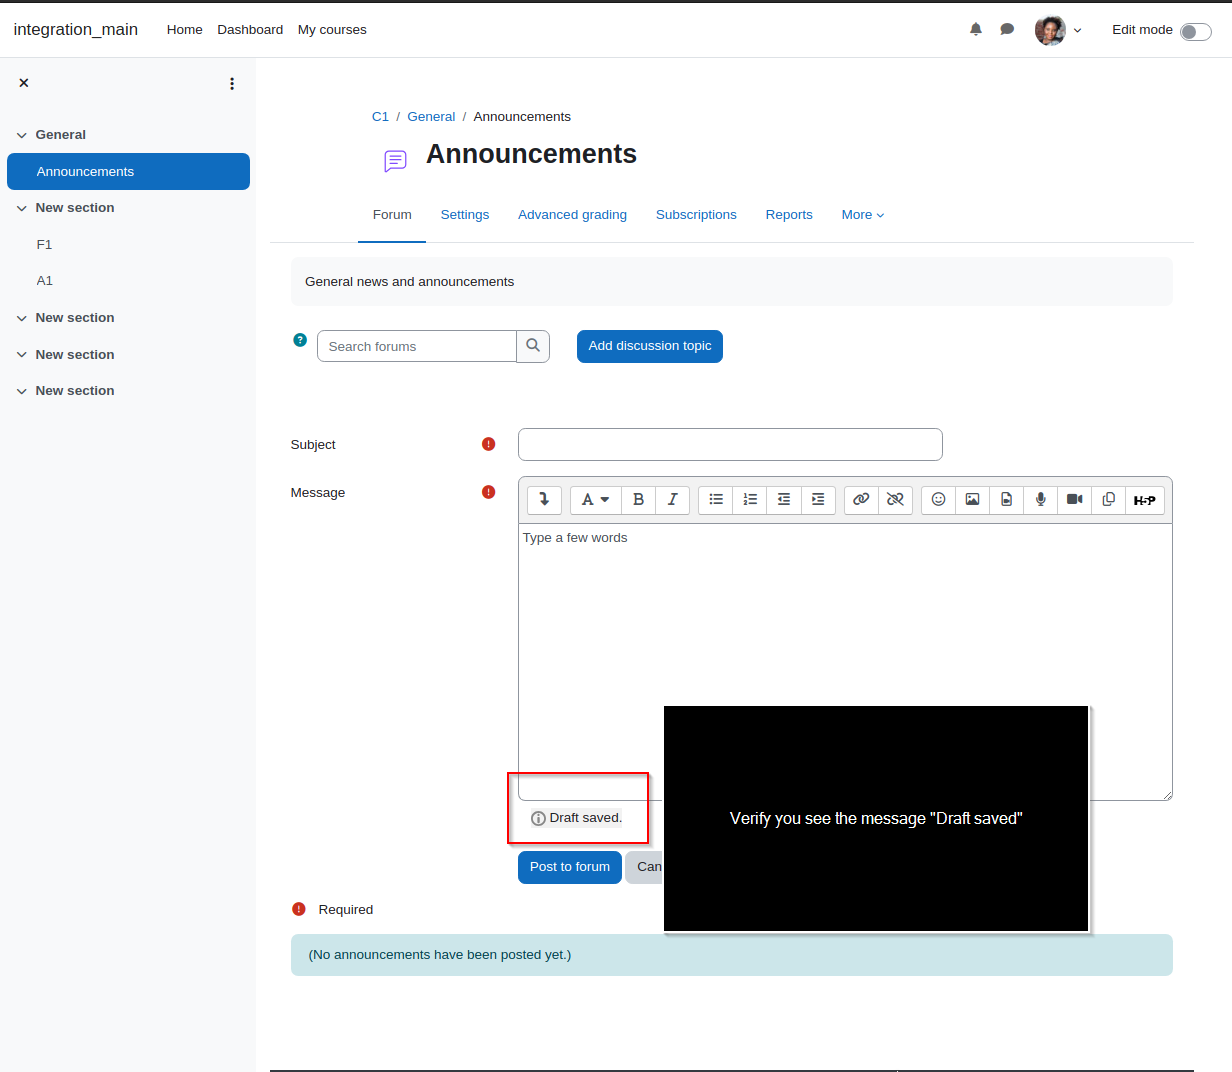Focus the Subject input field
Viewport: 1232px width, 1072px height.
(x=730, y=445)
